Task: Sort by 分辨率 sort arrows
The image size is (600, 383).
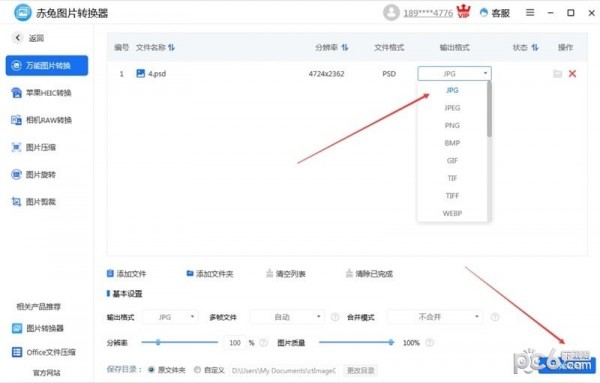Action: pyautogui.click(x=345, y=47)
